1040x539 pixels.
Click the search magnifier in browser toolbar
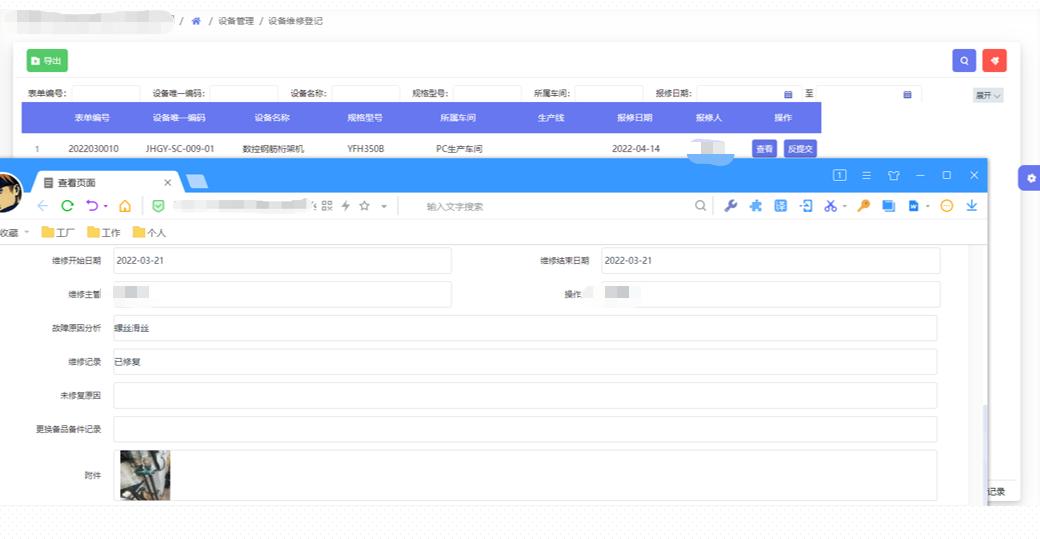[700, 206]
